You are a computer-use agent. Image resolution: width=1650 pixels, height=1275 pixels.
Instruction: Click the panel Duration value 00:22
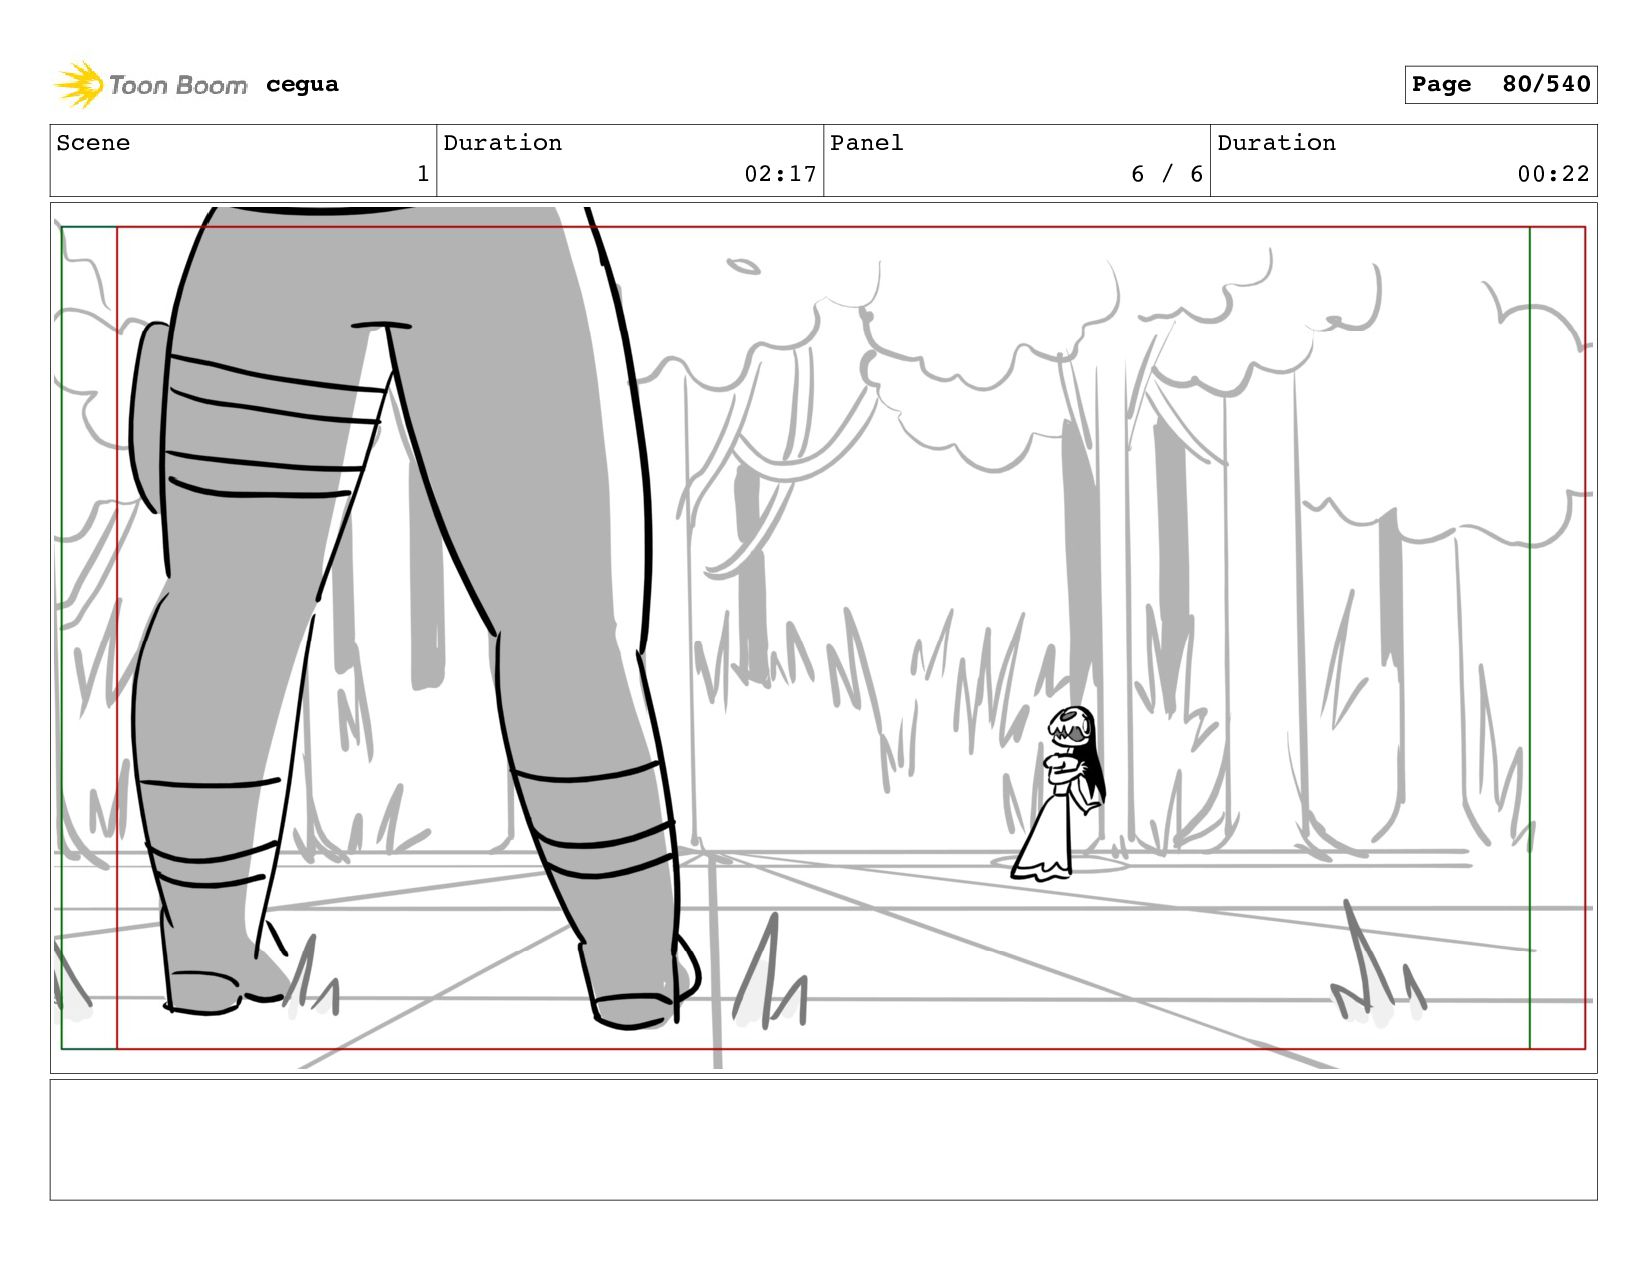click(x=1553, y=174)
